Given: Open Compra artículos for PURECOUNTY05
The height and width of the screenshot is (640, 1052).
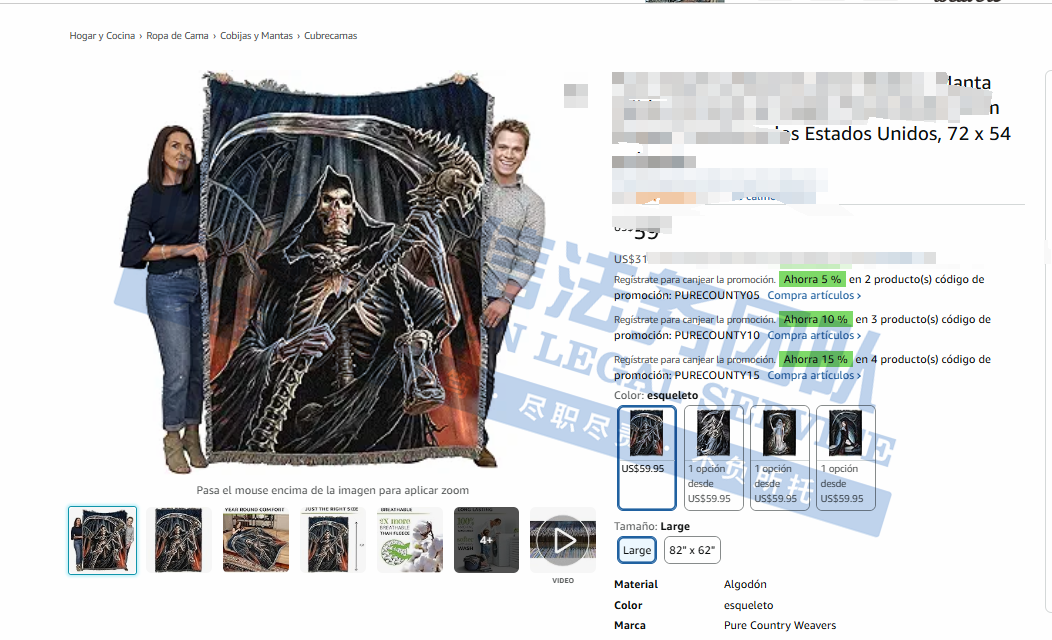Looking at the screenshot, I should (814, 295).
